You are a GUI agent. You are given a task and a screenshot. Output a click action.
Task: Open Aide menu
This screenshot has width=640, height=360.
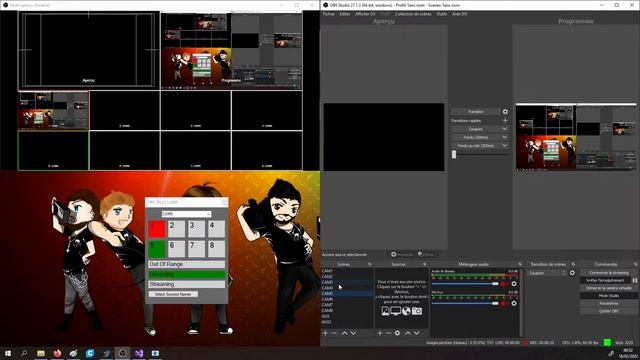click(x=459, y=14)
